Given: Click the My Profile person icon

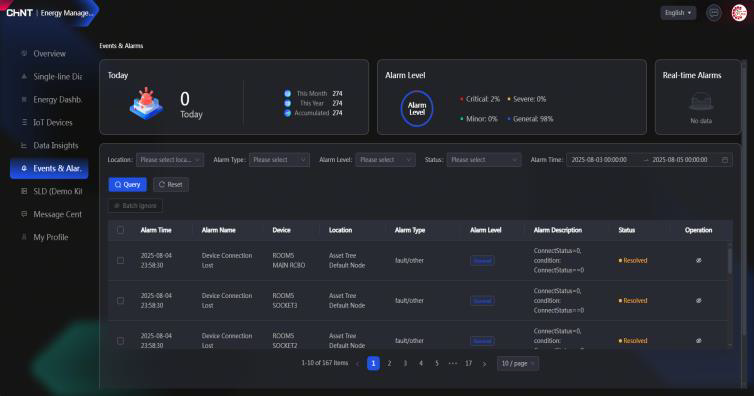Looking at the screenshot, I should coord(24,237).
